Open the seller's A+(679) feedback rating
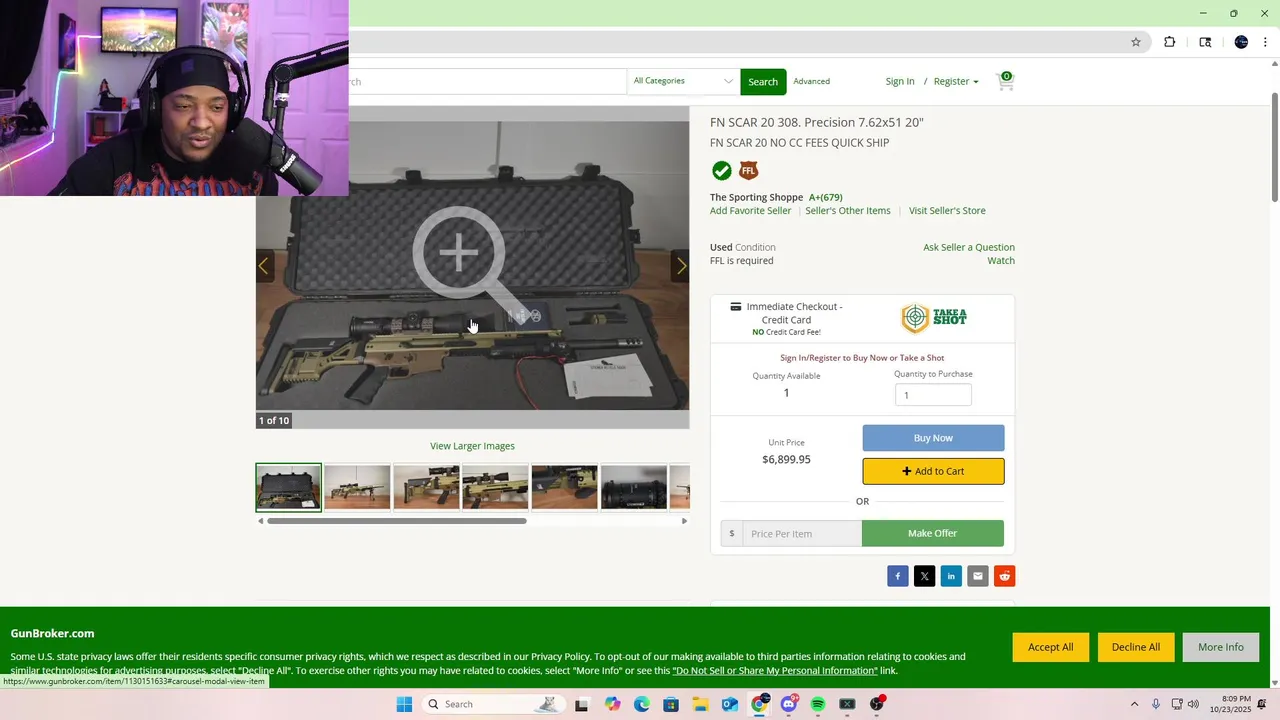Viewport: 1280px width, 720px height. [826, 197]
